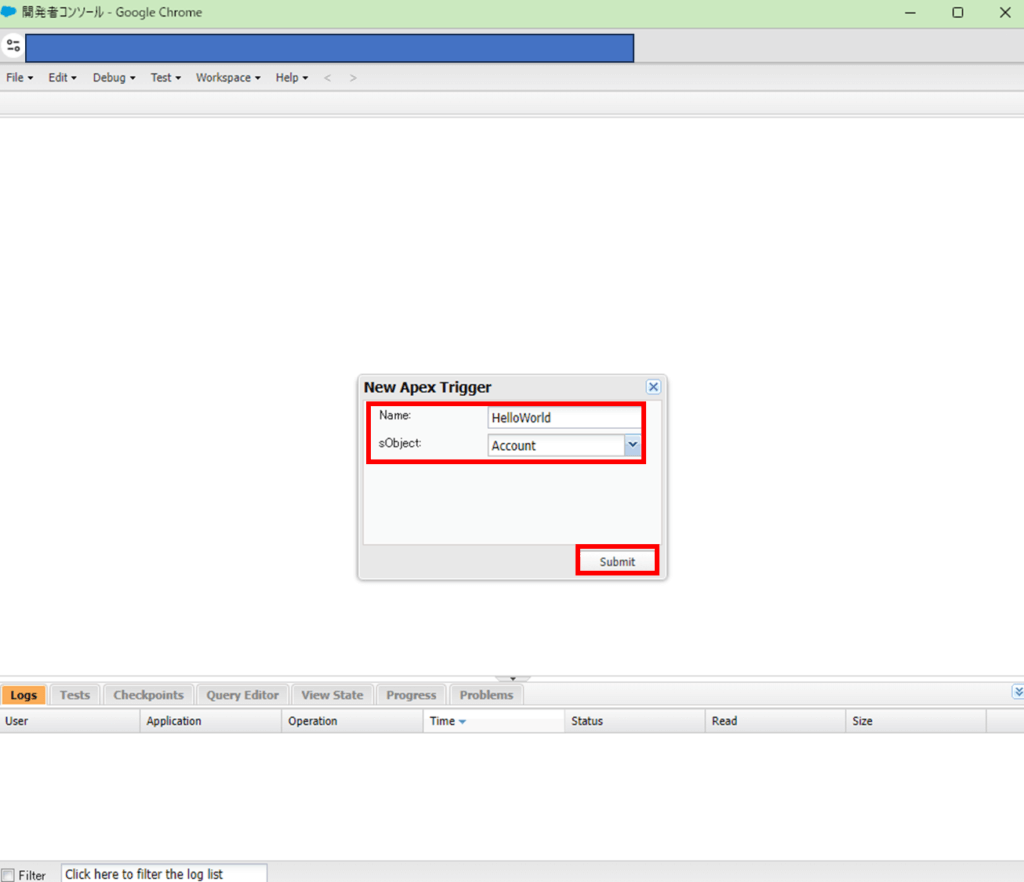Click the log list filter text box
This screenshot has width=1024, height=882.
point(164,874)
